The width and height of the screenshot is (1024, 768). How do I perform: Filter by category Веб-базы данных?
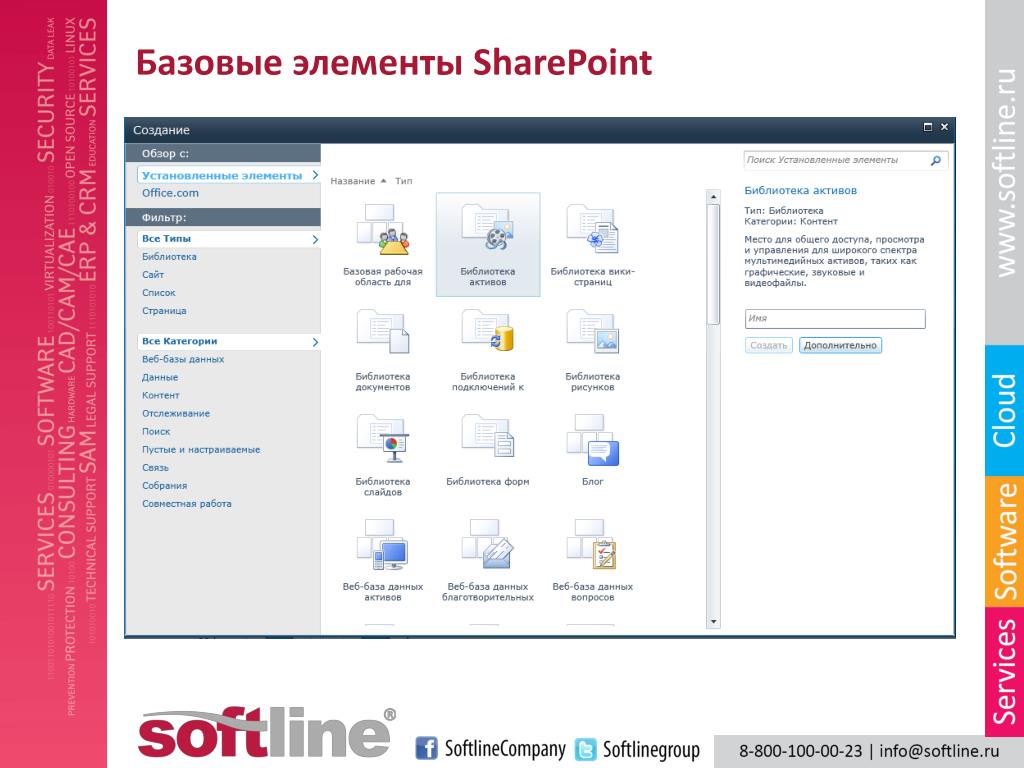point(183,359)
